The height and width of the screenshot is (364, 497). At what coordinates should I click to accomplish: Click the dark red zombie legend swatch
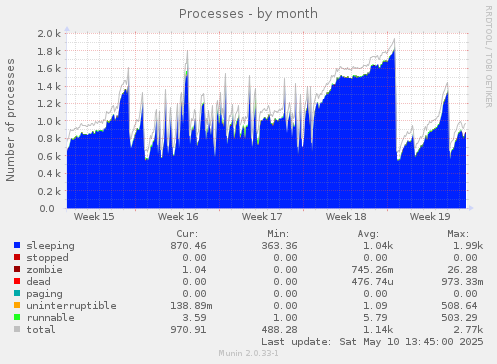(x=17, y=269)
